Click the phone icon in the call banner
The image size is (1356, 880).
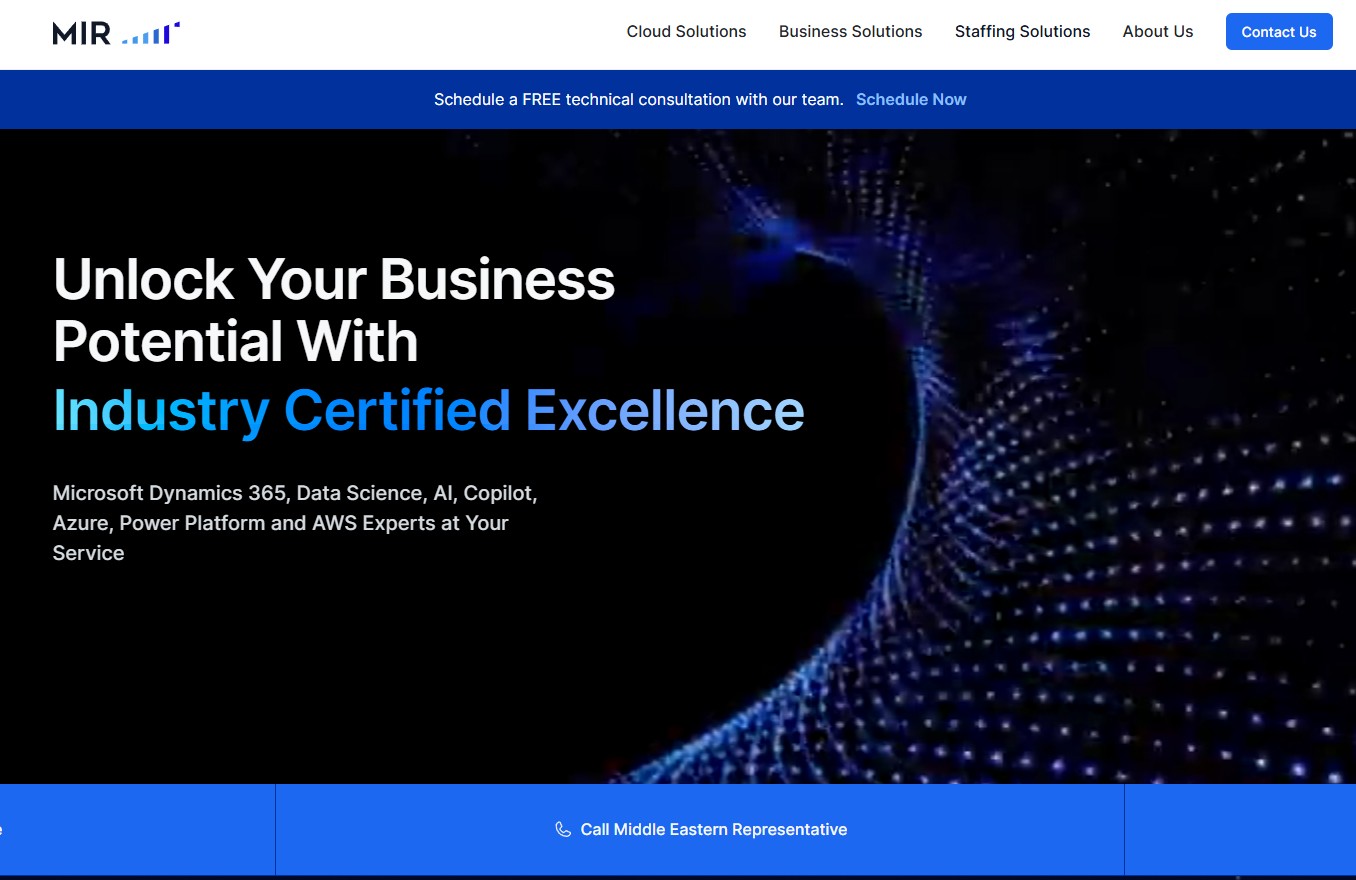tap(562, 829)
